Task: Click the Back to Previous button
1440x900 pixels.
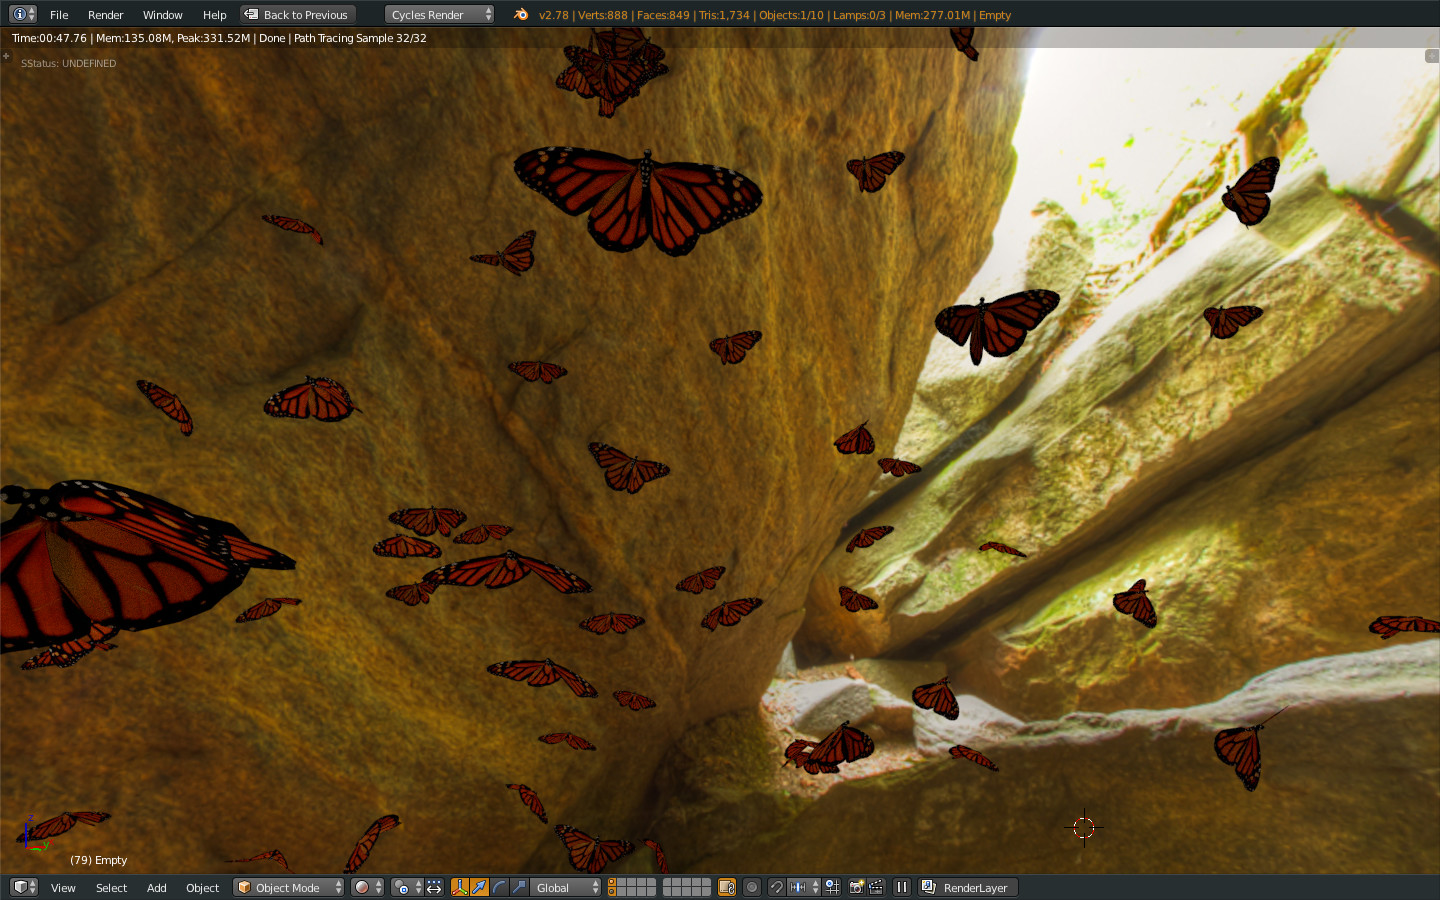Action: click(x=297, y=14)
